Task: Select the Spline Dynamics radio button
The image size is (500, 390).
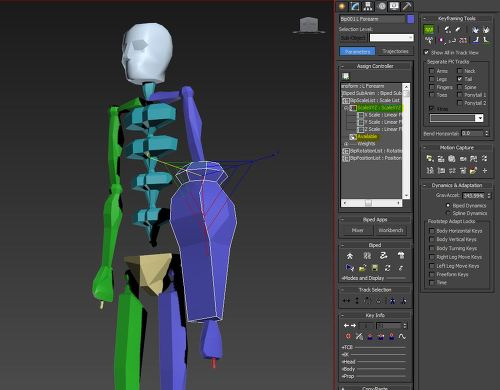Action: (448, 213)
